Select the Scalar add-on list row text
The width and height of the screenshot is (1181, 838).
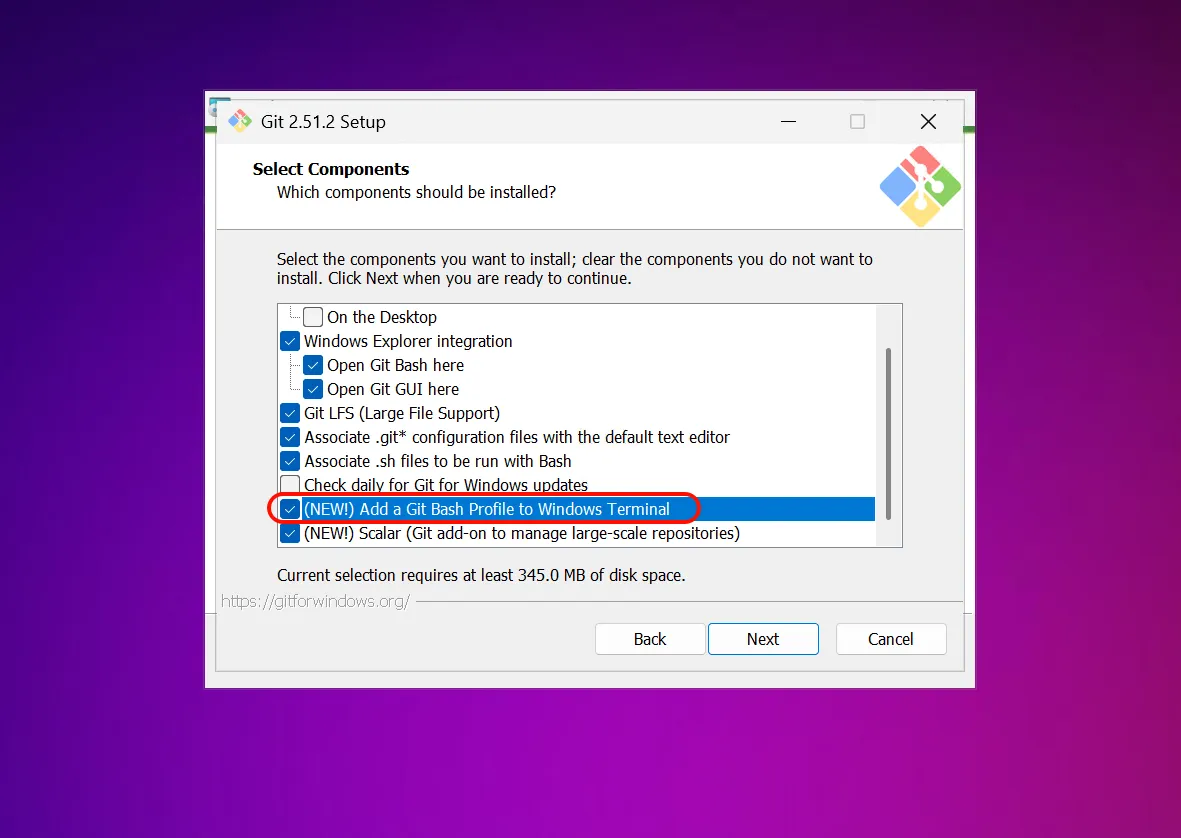tap(521, 533)
